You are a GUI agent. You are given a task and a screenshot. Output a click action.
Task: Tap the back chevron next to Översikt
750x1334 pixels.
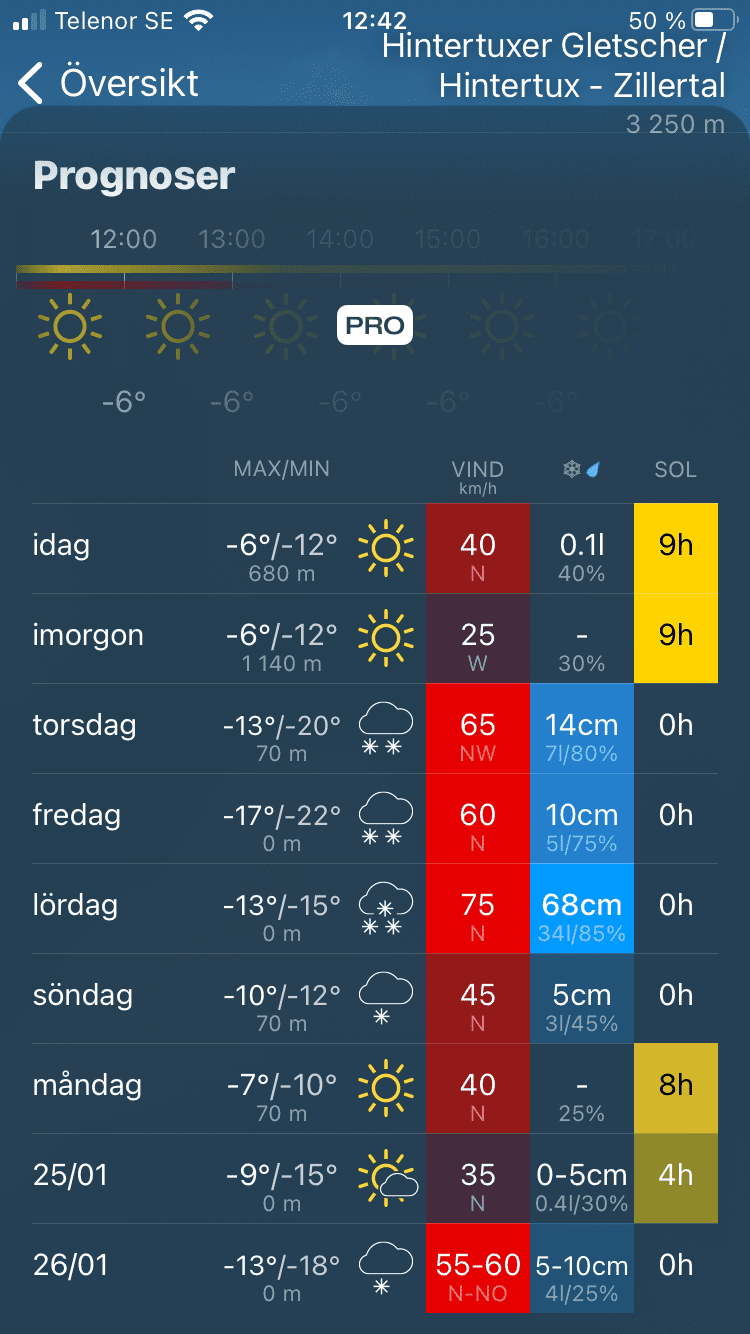[32, 83]
